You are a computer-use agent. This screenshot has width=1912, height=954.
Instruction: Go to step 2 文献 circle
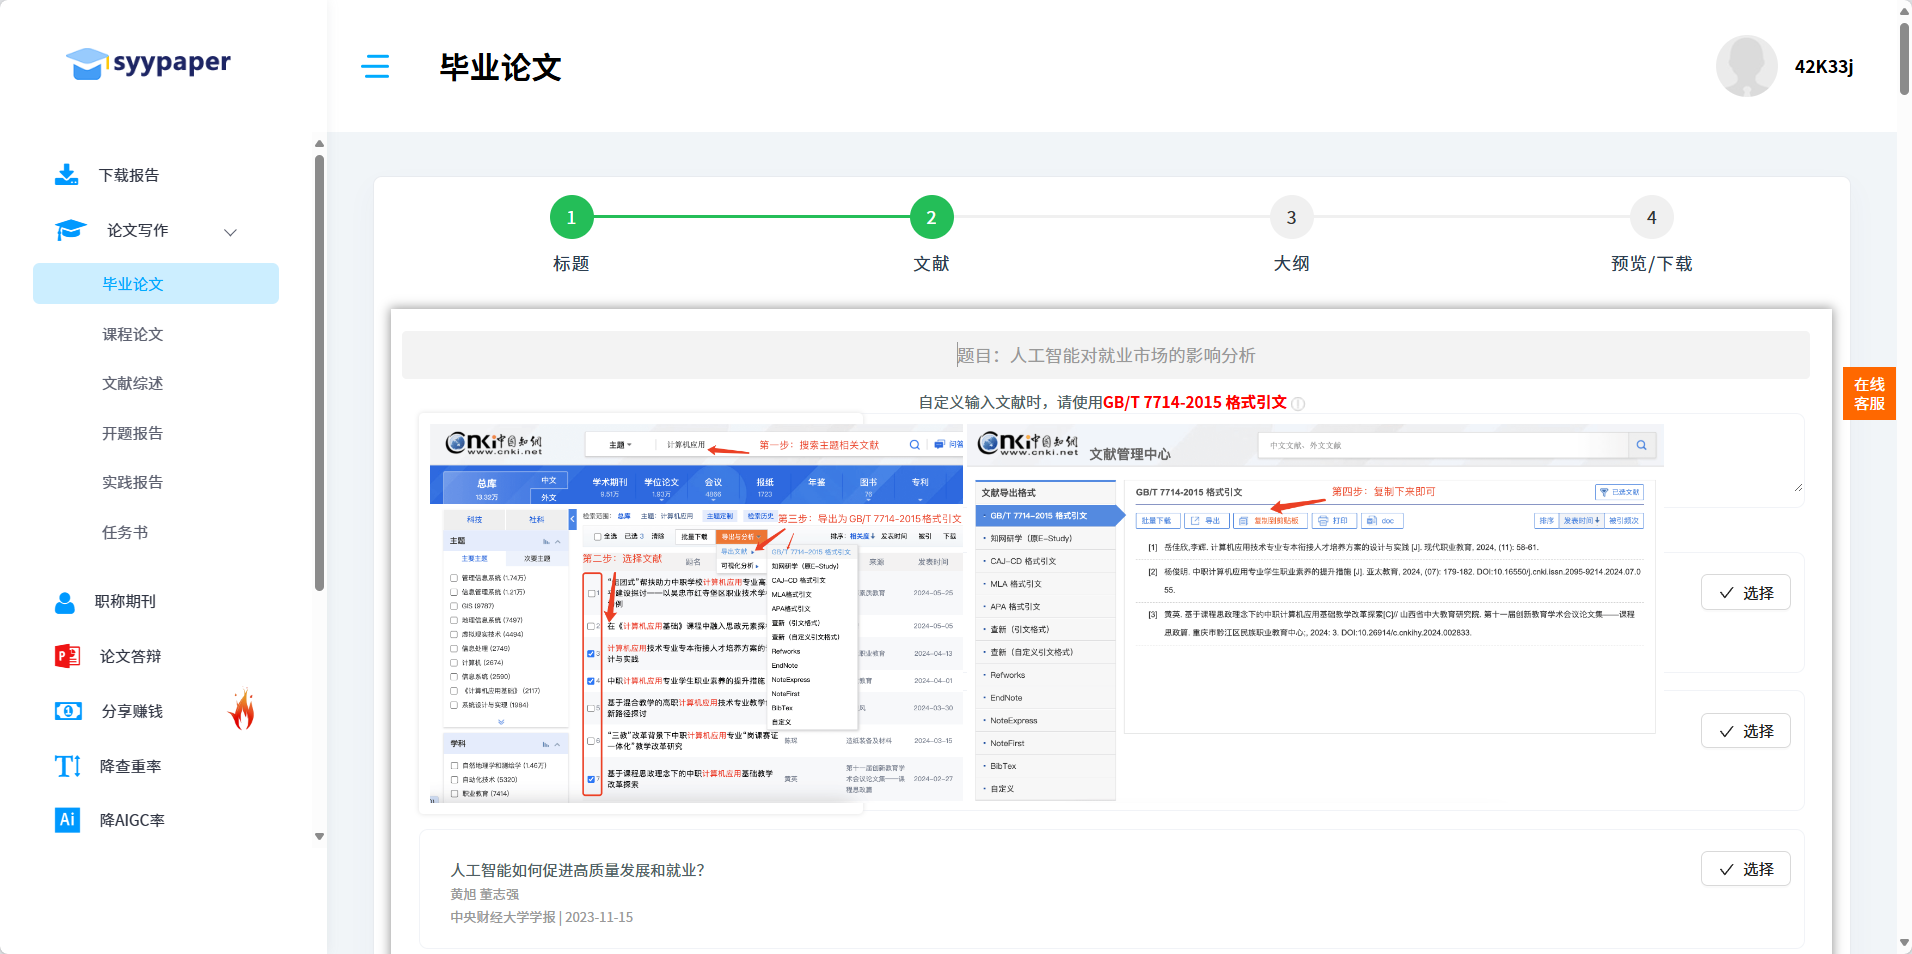[x=931, y=217]
